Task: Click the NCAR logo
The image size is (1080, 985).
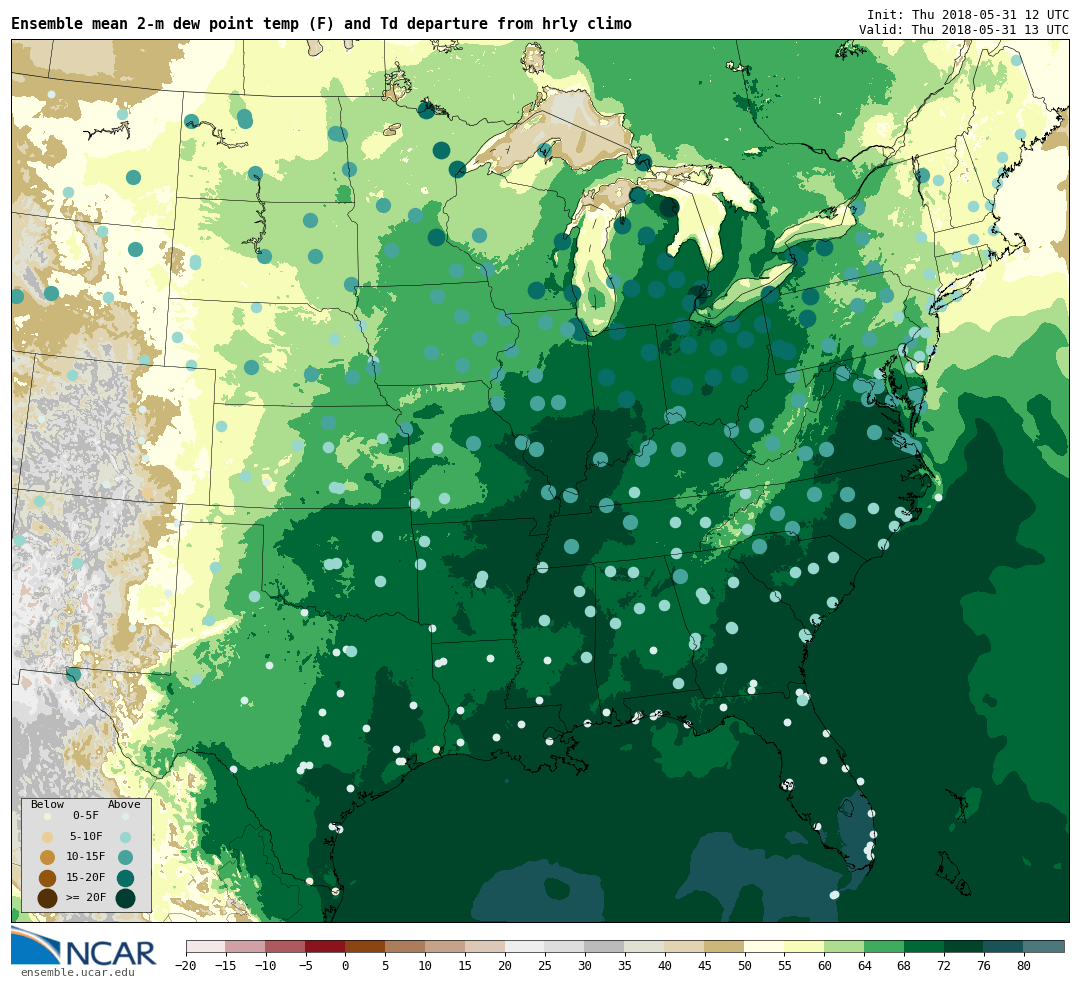Action: tap(83, 947)
